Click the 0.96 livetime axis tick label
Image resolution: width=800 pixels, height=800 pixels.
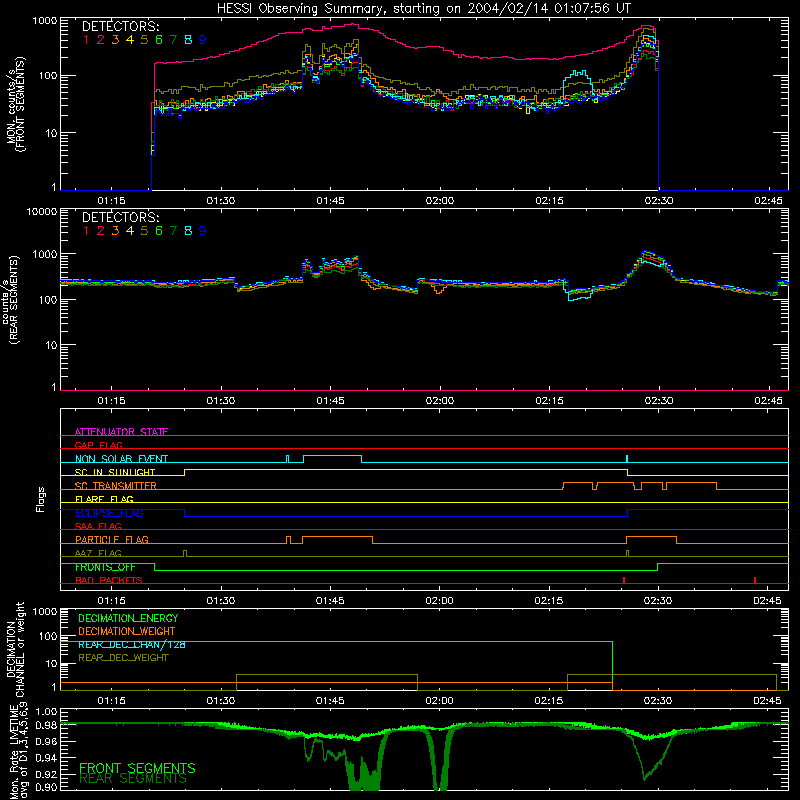[47, 741]
